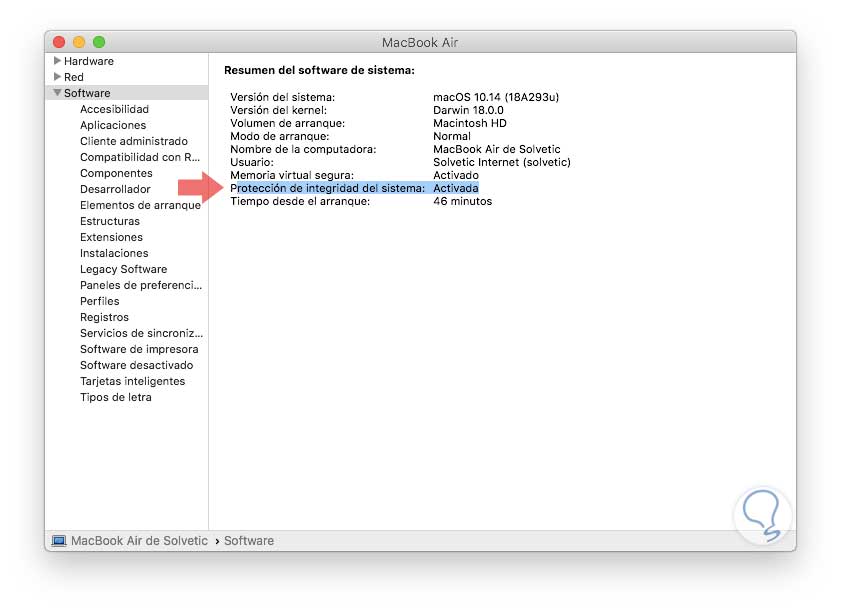This screenshot has width=841, height=610.
Task: Minimize window with the yellow button
Action: tap(79, 42)
